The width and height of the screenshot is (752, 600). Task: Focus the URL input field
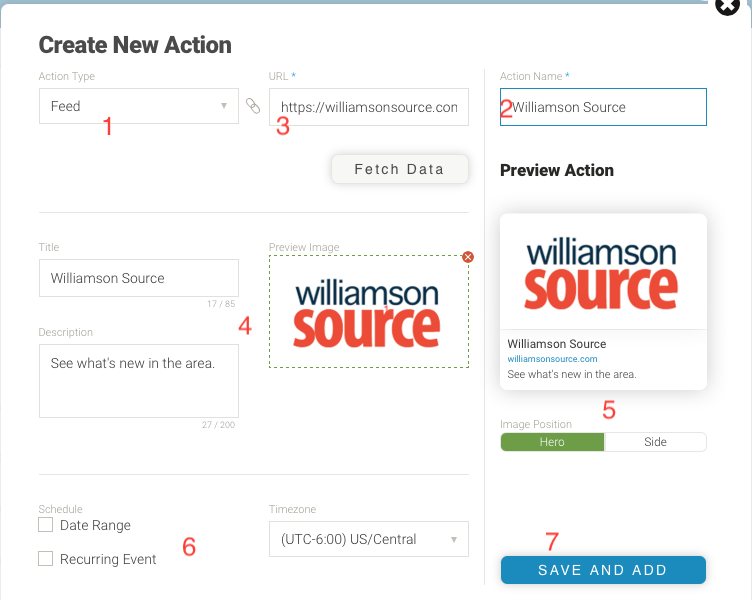point(368,107)
